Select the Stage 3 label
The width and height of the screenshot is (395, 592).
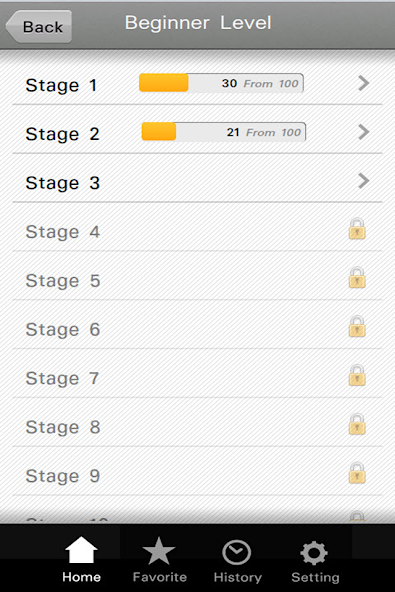tap(63, 183)
